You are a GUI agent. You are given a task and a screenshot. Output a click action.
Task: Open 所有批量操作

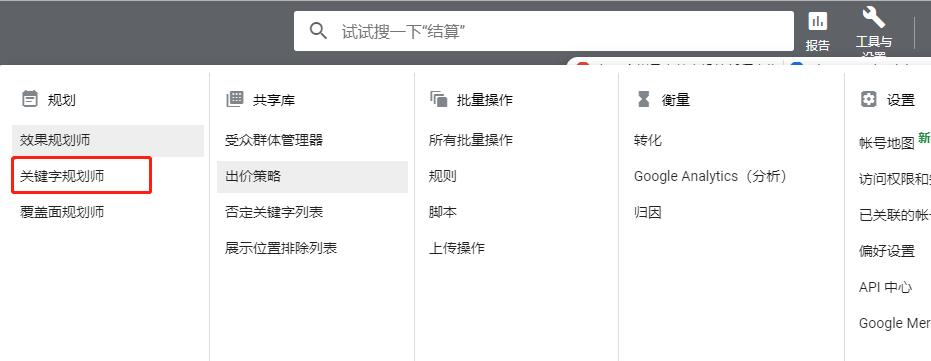pyautogui.click(x=471, y=141)
